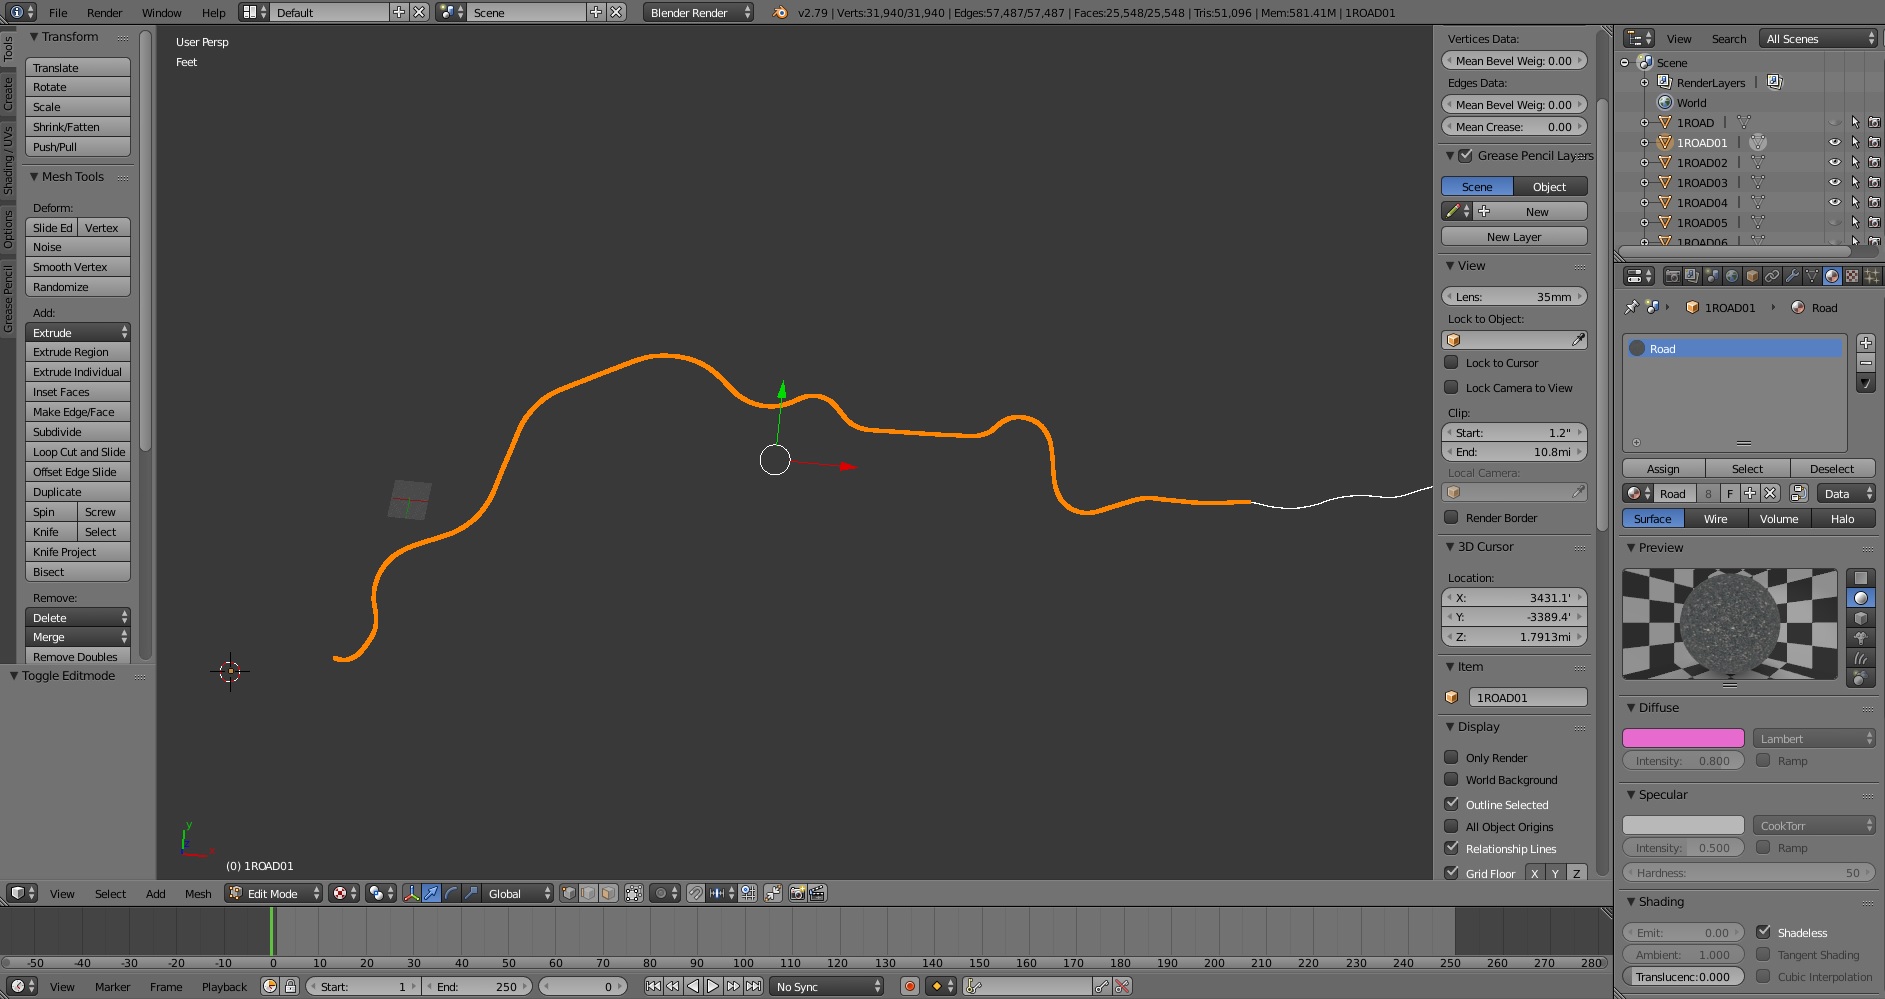Viewport: 1885px width, 999px height.
Task: Click the record keyframe button in timeline
Action: [x=910, y=986]
